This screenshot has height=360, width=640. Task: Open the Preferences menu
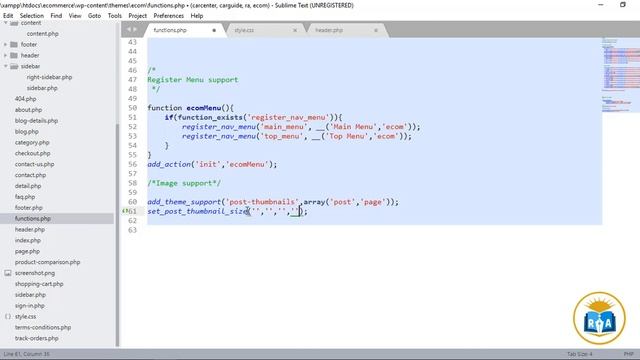169,16
